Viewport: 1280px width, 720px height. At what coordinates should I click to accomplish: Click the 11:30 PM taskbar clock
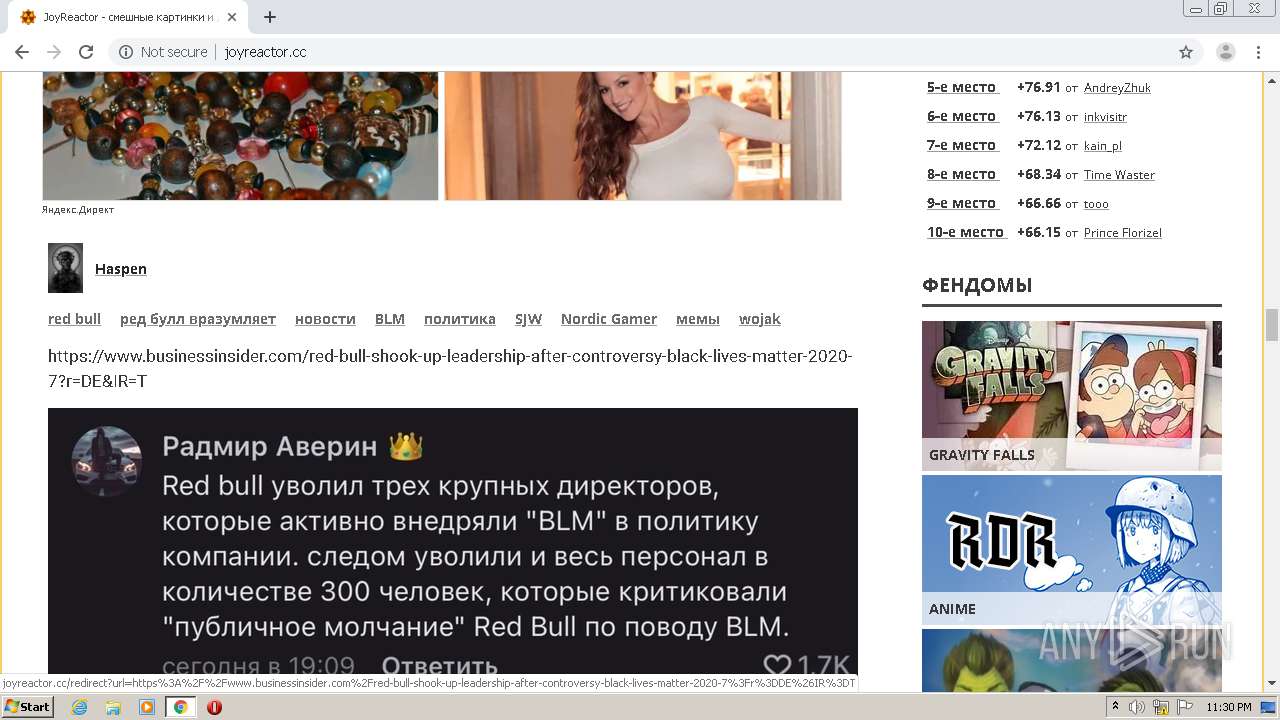1229,707
